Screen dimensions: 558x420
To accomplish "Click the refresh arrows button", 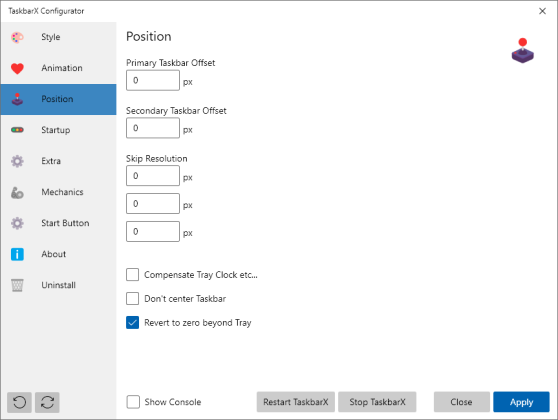I will coord(47,403).
